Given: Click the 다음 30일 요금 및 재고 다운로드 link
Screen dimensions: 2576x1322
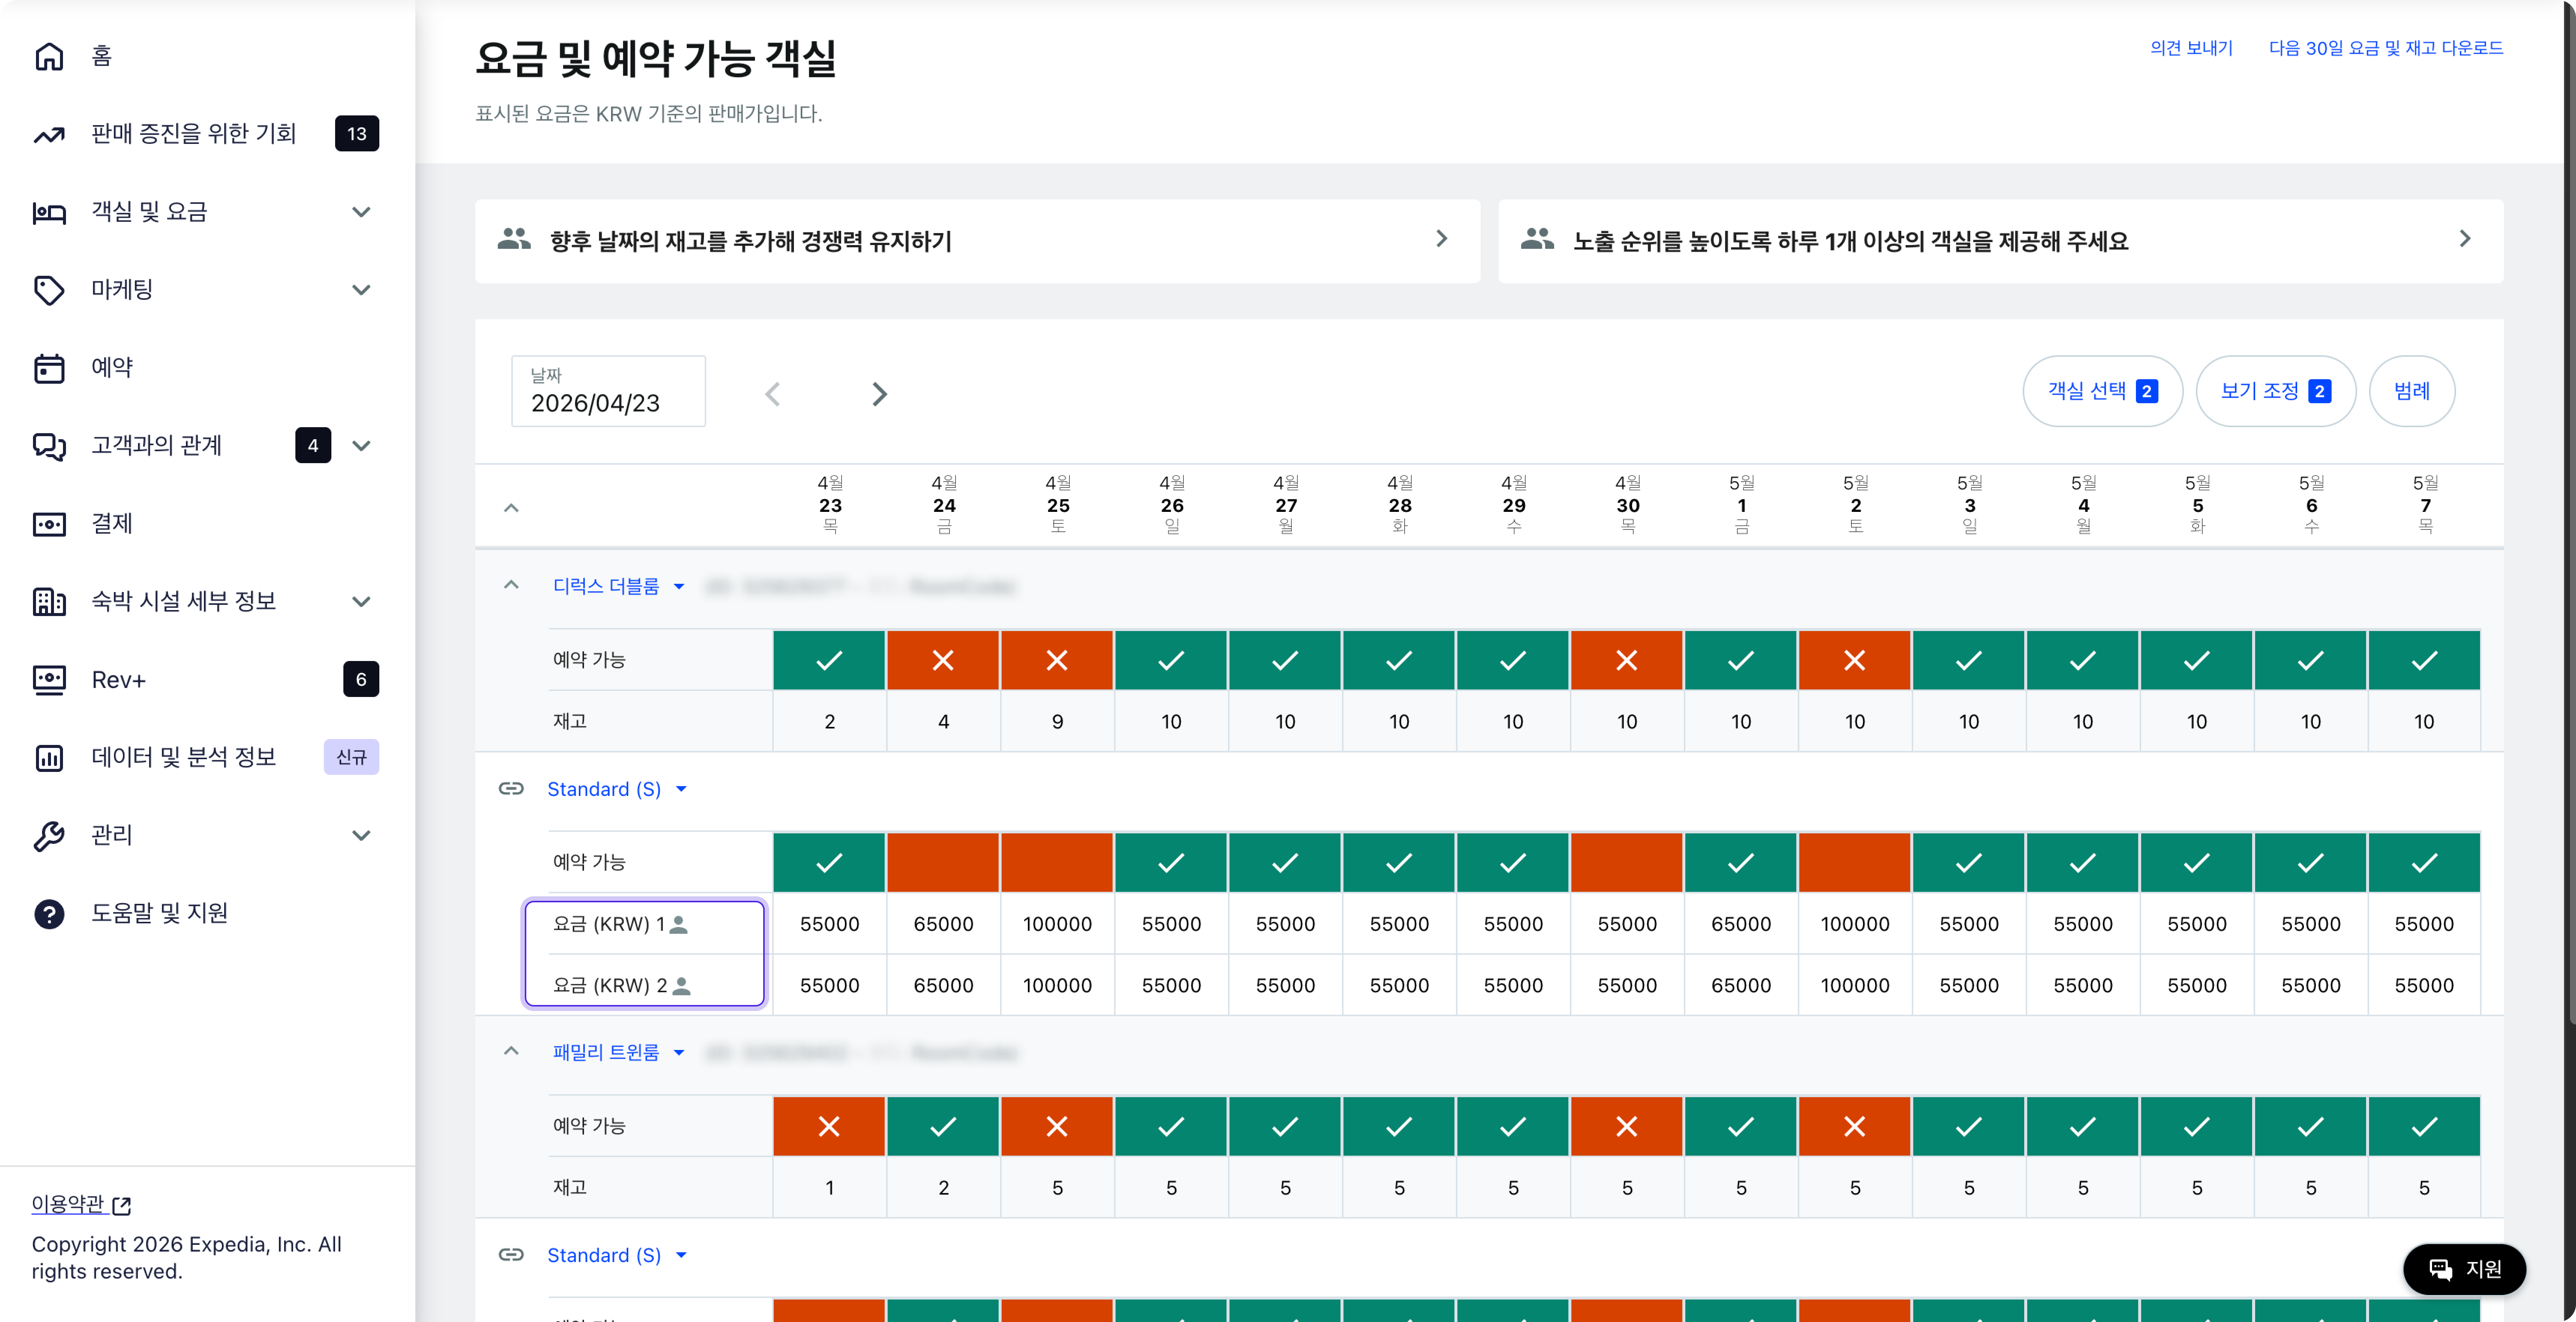Looking at the screenshot, I should click(2385, 48).
